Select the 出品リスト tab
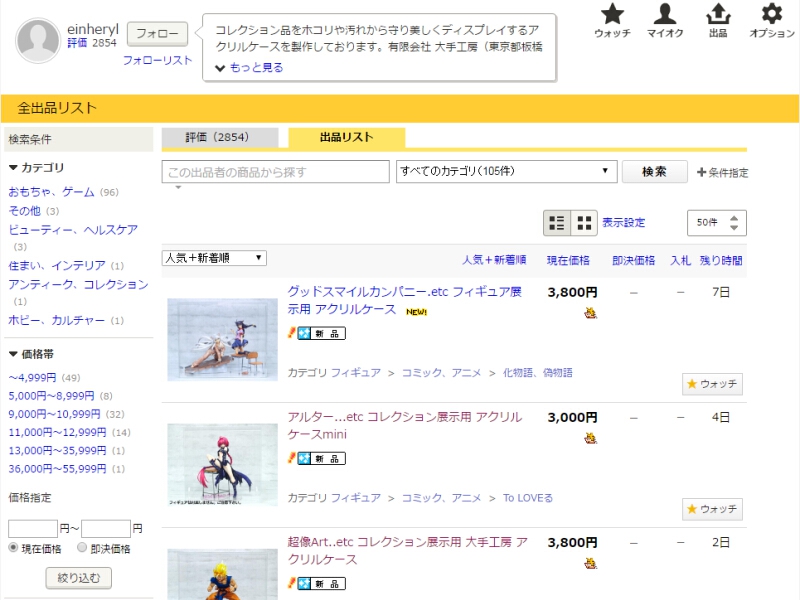This screenshot has height=600, width=800. (346, 138)
